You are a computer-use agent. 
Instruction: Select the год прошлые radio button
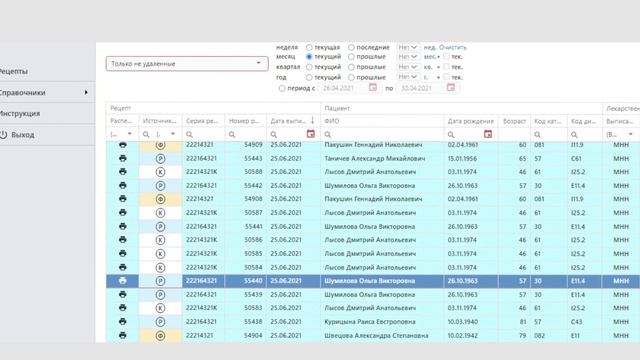point(351,77)
